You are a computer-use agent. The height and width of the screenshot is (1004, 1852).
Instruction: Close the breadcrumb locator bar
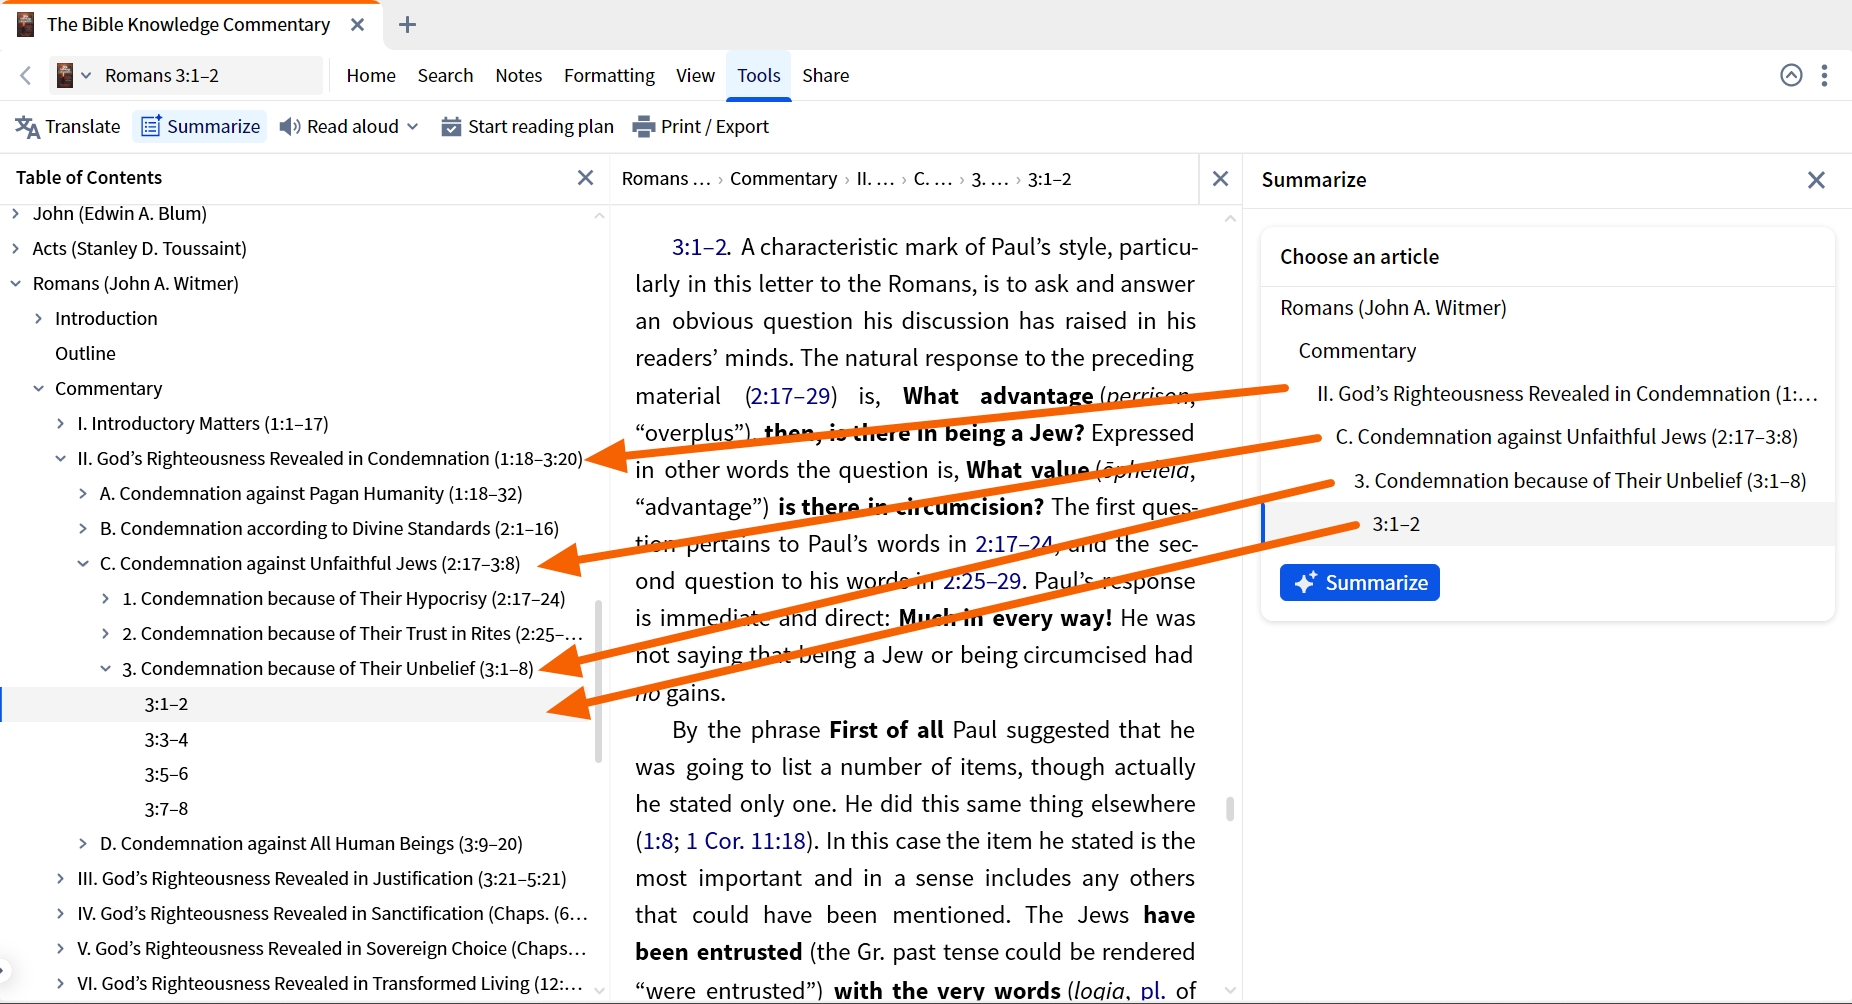(x=1220, y=179)
